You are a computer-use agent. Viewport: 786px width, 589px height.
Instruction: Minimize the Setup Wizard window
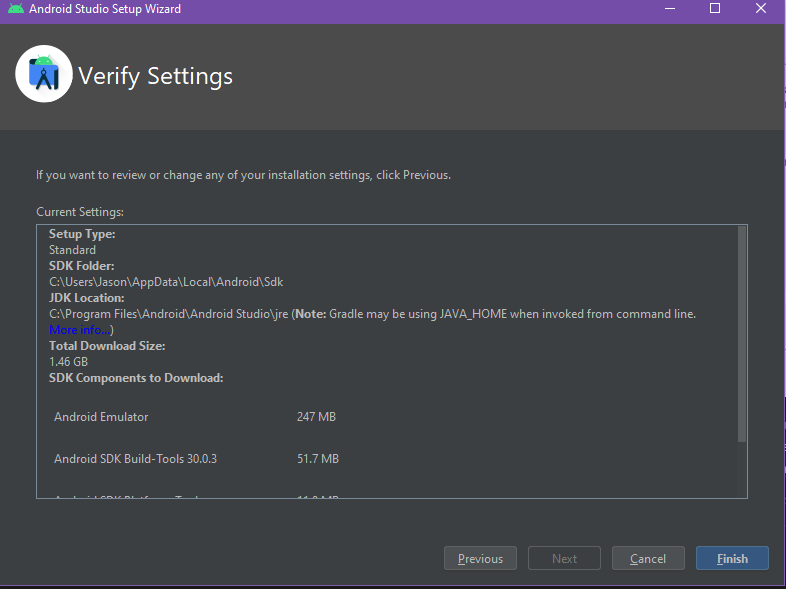click(x=670, y=9)
